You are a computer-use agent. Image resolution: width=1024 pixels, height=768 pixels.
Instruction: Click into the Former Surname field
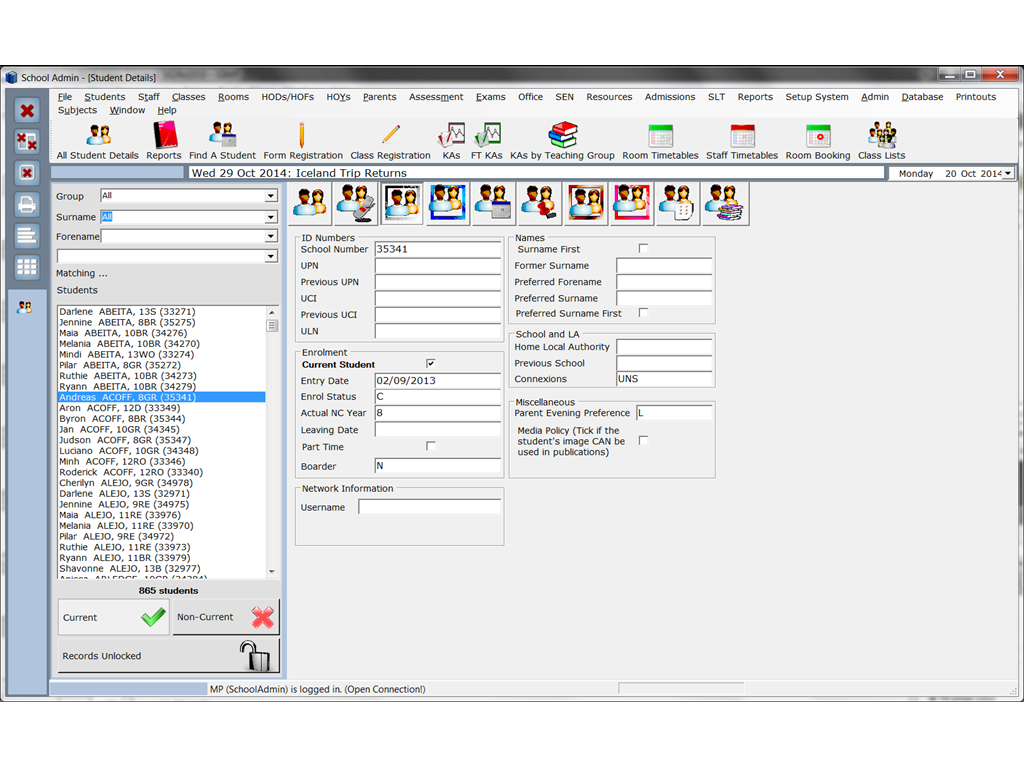664,266
